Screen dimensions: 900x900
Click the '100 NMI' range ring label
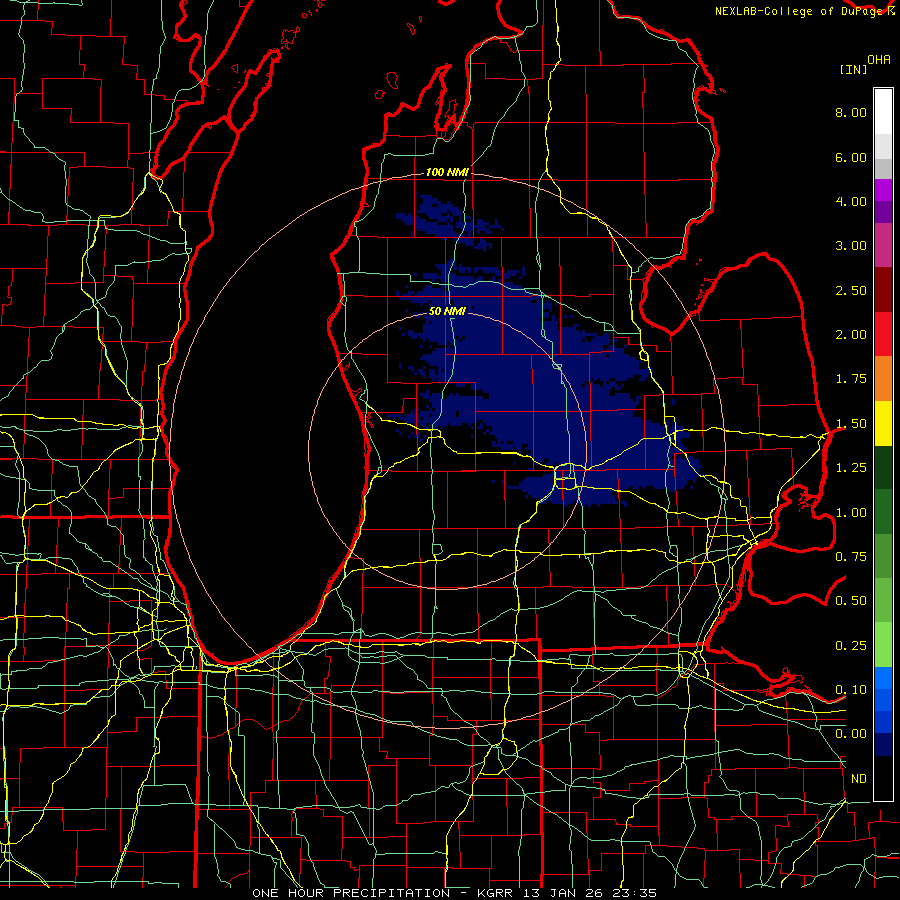coord(447,172)
